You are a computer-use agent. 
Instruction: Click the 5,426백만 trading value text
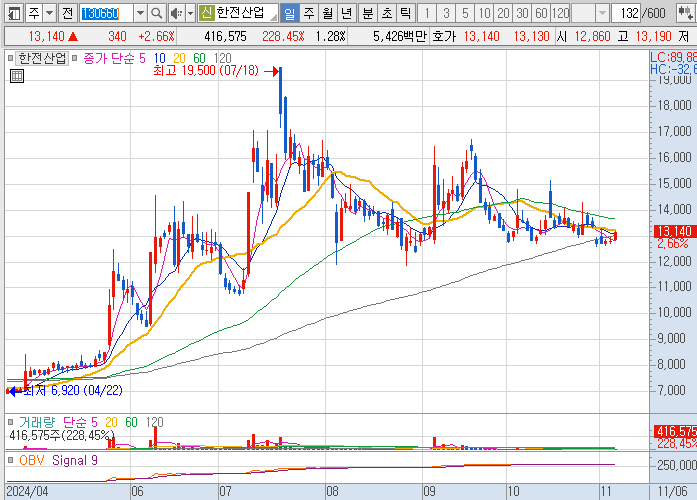point(399,36)
